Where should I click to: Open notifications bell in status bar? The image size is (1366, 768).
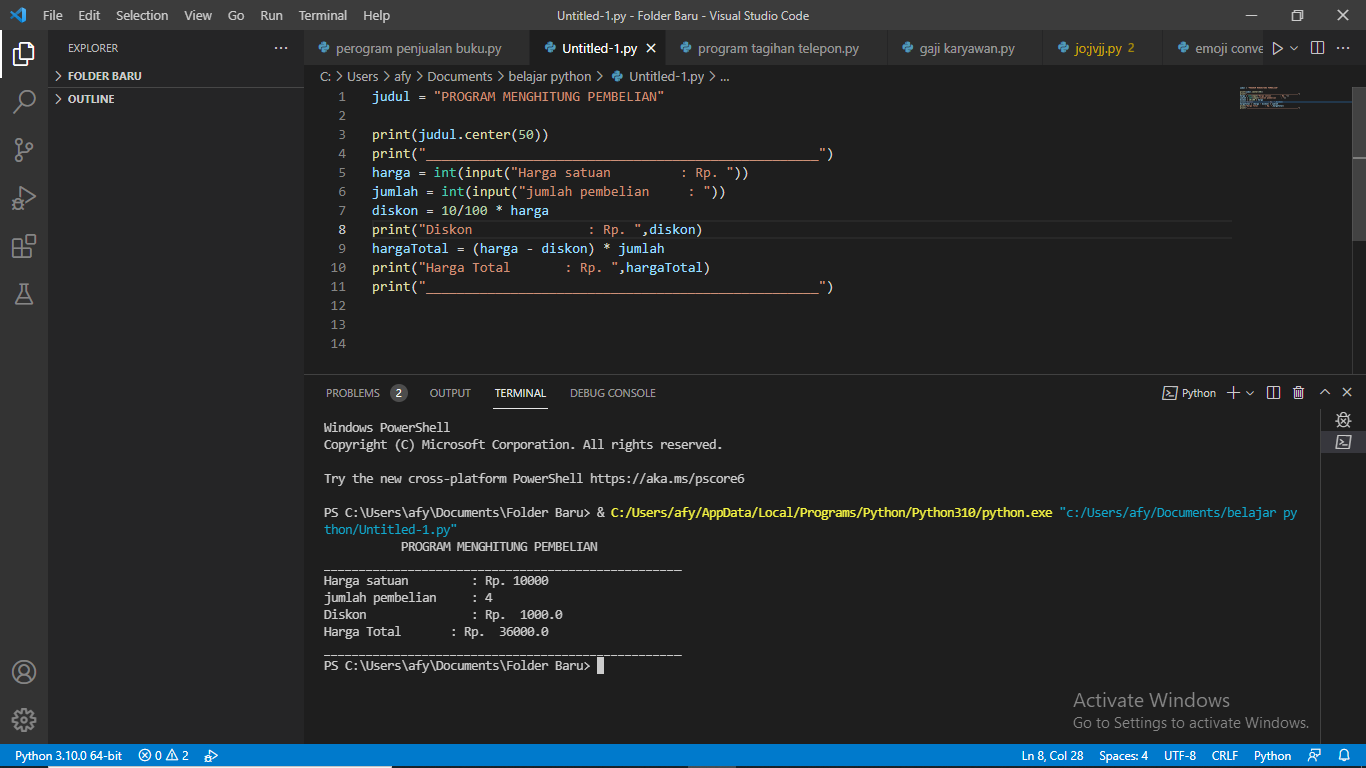tap(1343, 756)
